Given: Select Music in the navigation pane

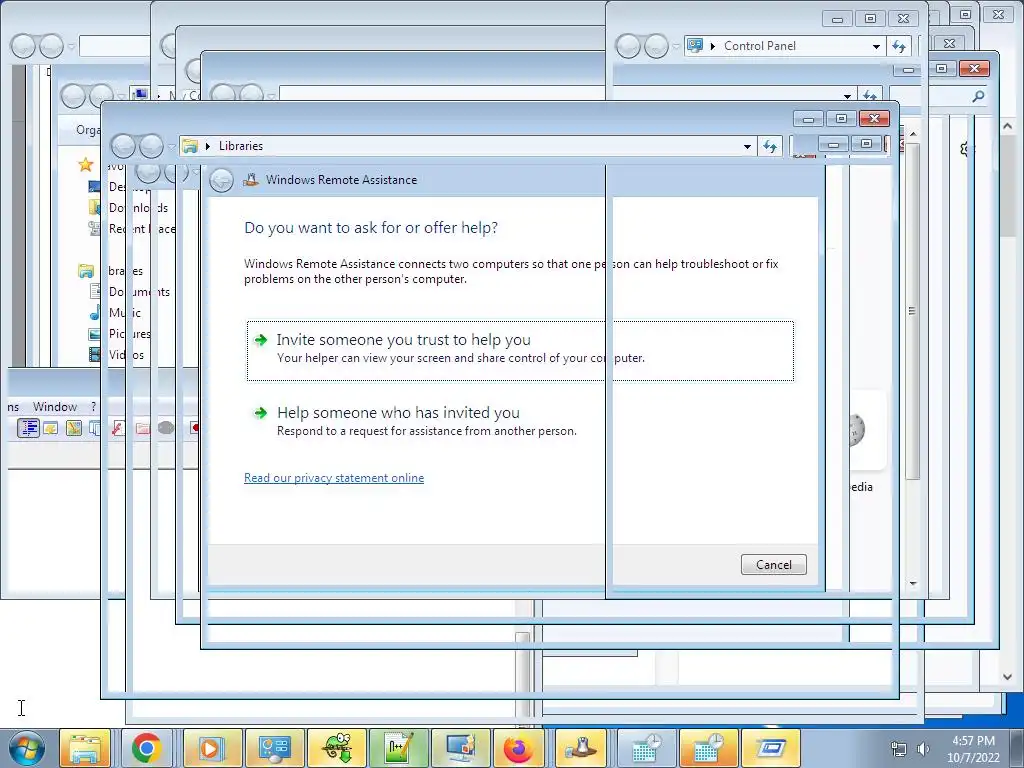Looking at the screenshot, I should 125,313.
